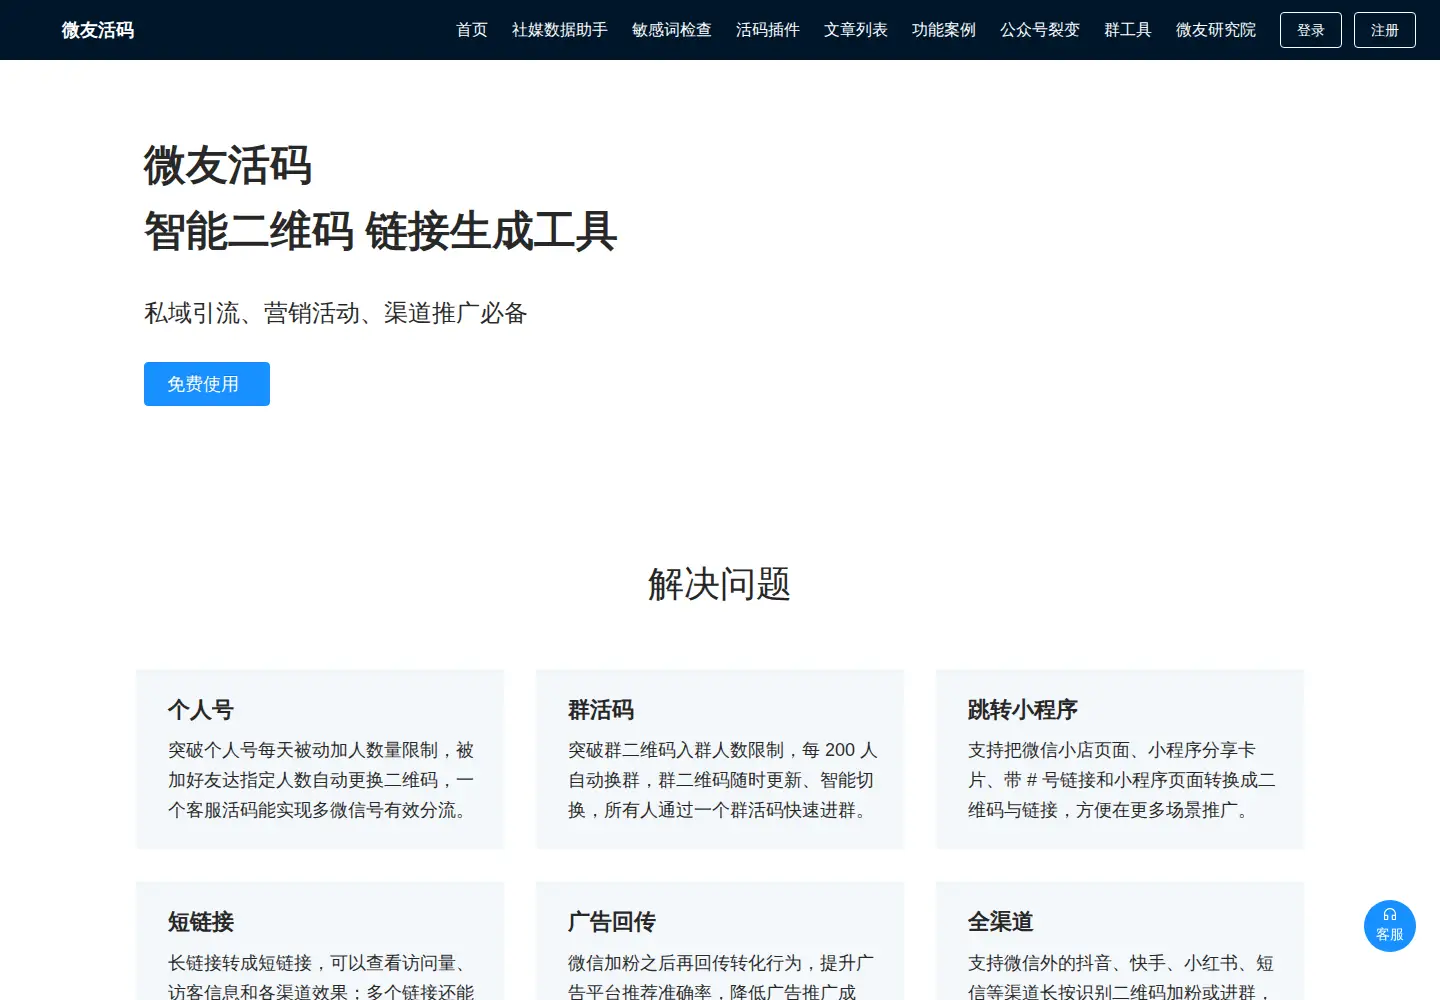
Task: Select 公众号裂变 in the nav bar
Action: tap(1040, 30)
